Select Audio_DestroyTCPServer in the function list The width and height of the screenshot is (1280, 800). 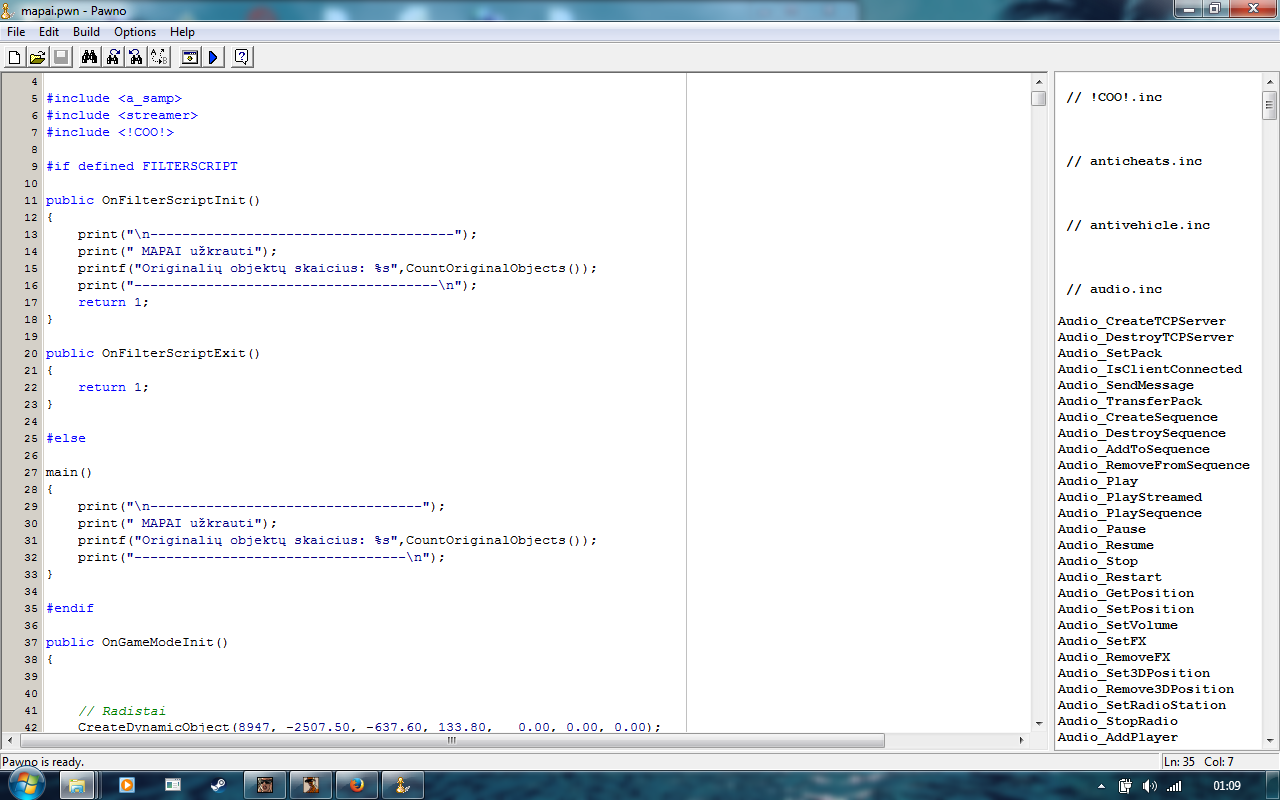point(1145,337)
